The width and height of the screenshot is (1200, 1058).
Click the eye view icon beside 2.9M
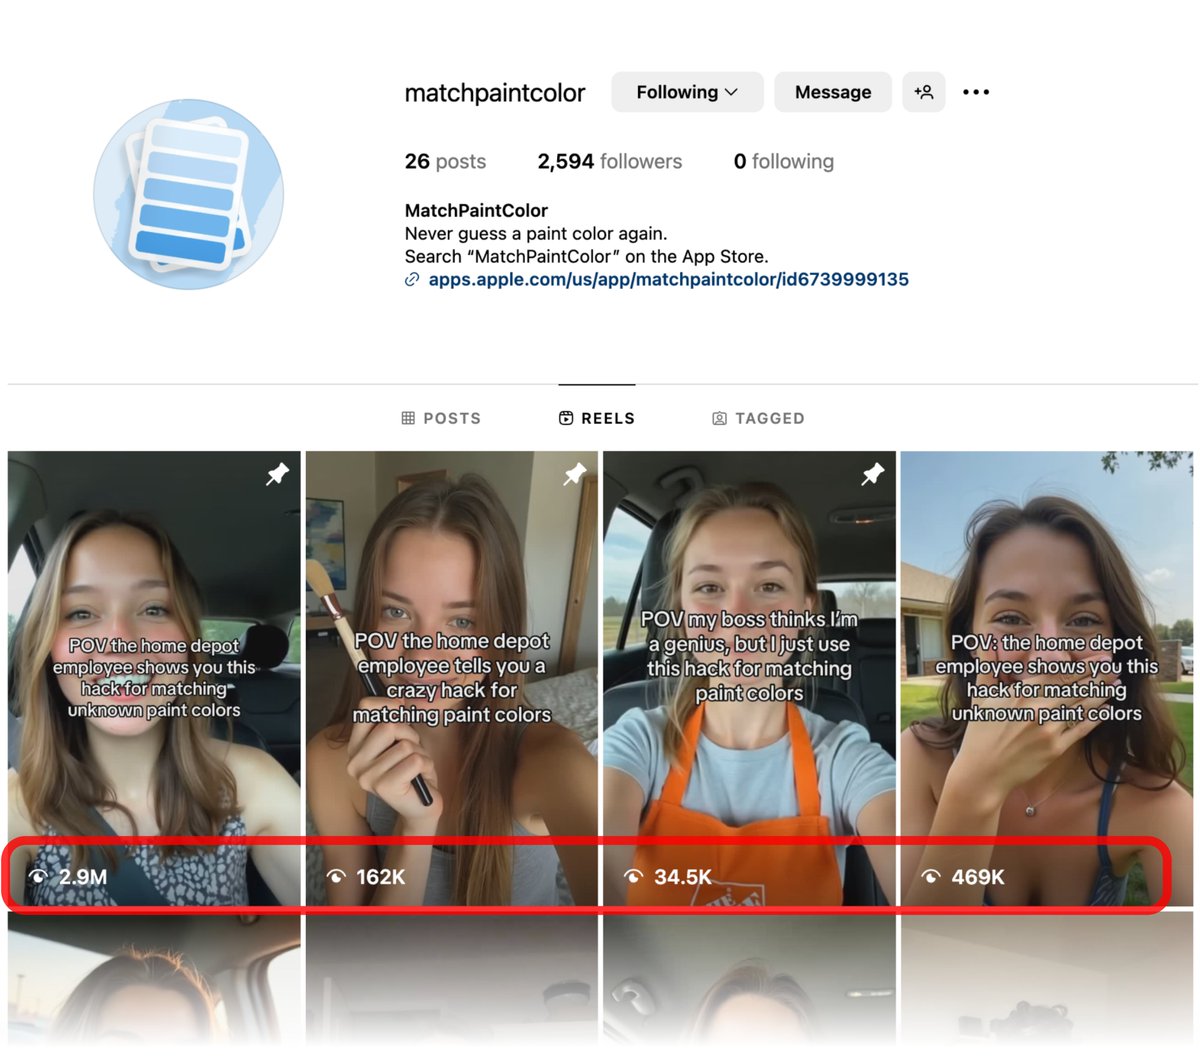point(38,877)
